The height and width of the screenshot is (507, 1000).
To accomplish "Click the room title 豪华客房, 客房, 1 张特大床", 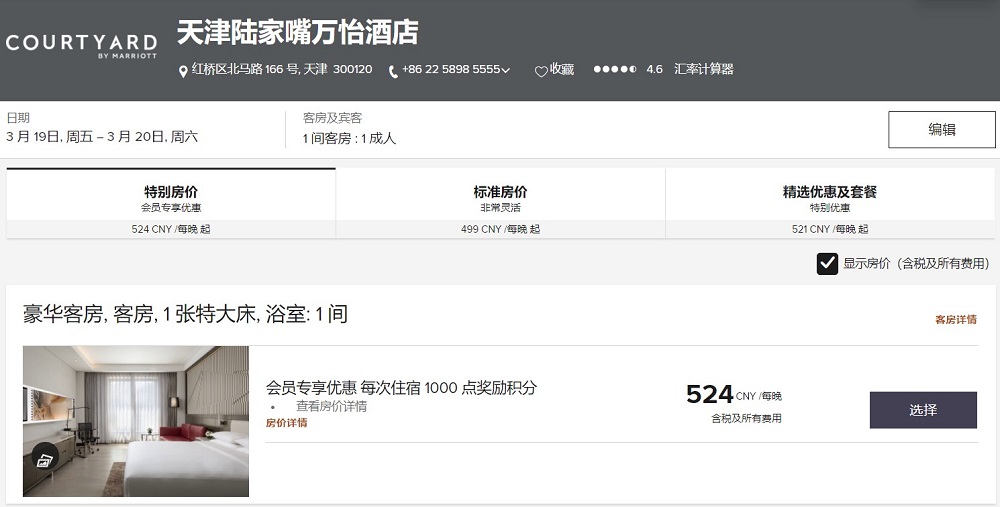I will (185, 314).
